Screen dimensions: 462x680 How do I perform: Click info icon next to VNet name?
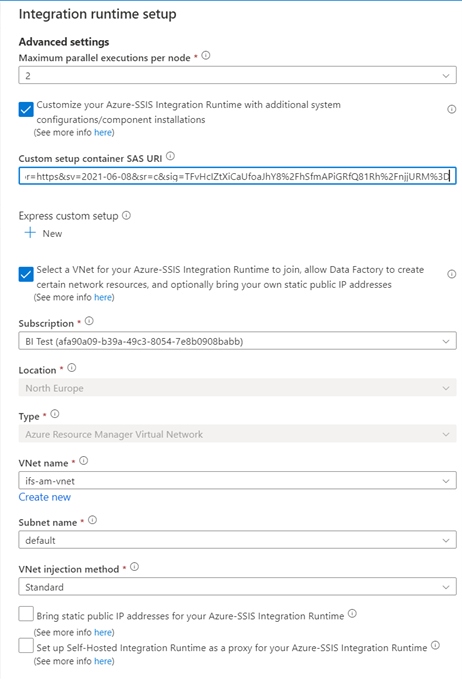coord(84,461)
